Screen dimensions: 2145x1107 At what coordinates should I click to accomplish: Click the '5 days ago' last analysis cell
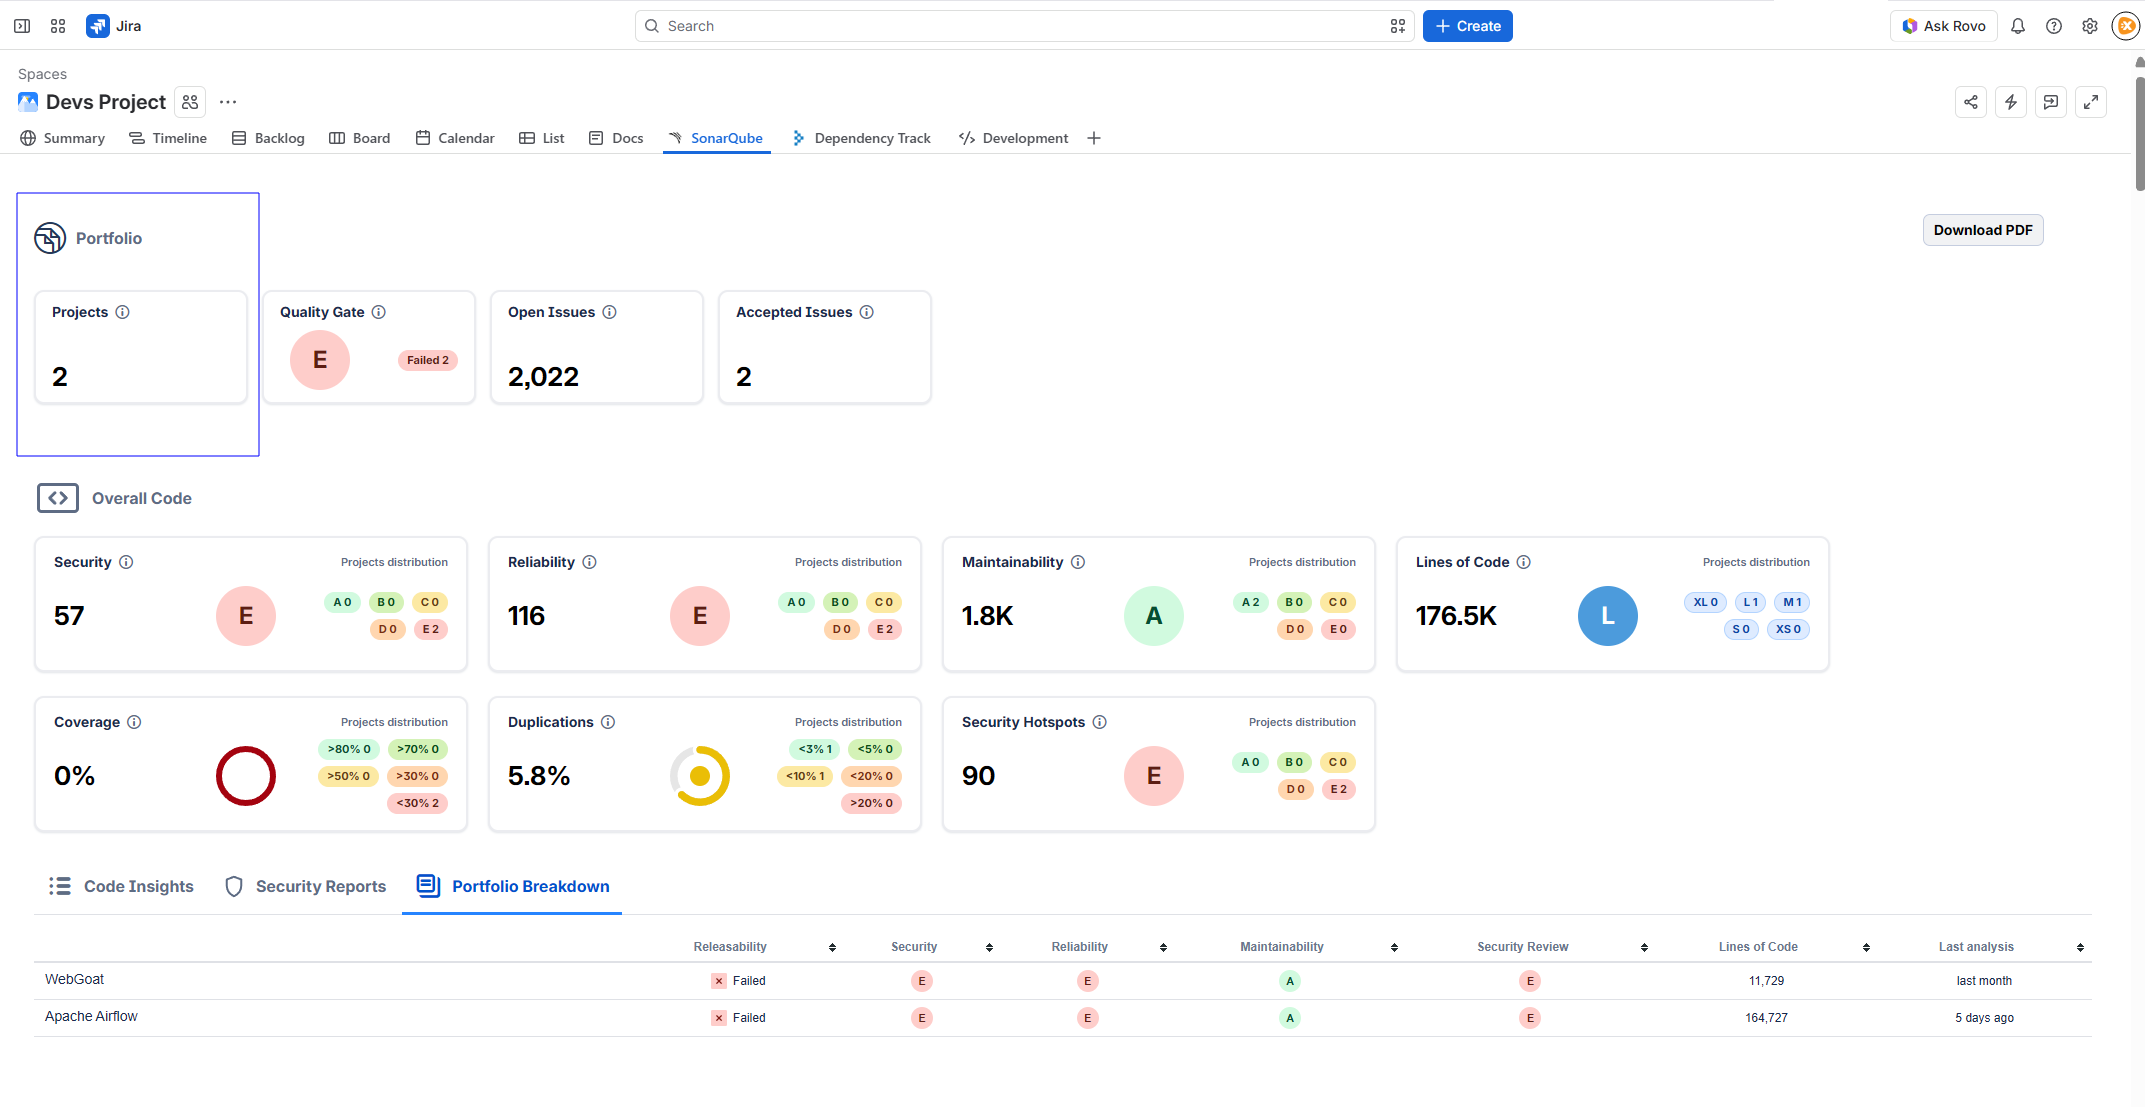click(1984, 1018)
